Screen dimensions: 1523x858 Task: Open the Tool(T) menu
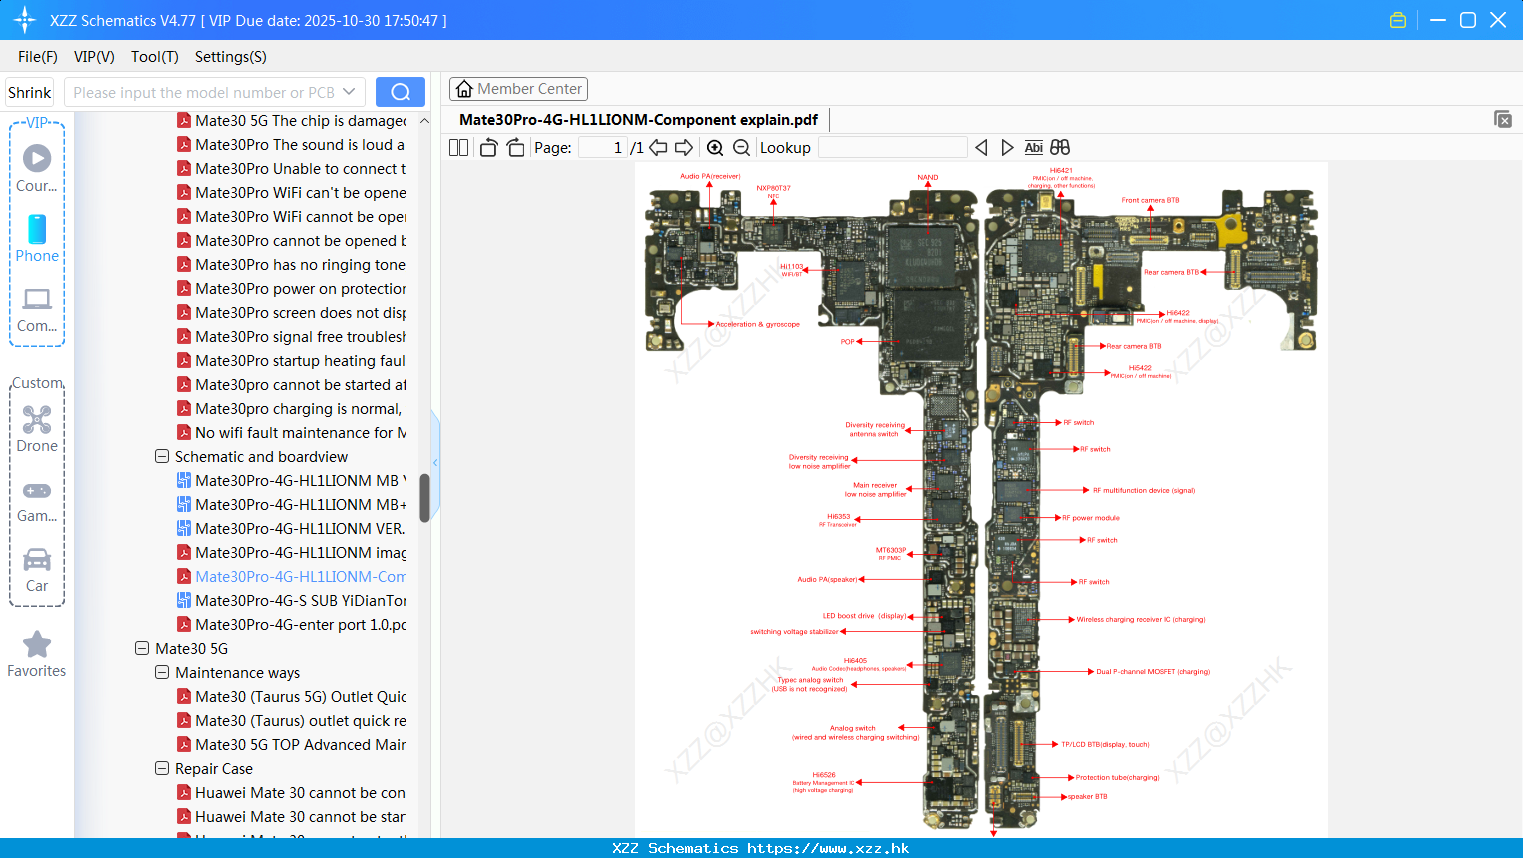tap(155, 57)
